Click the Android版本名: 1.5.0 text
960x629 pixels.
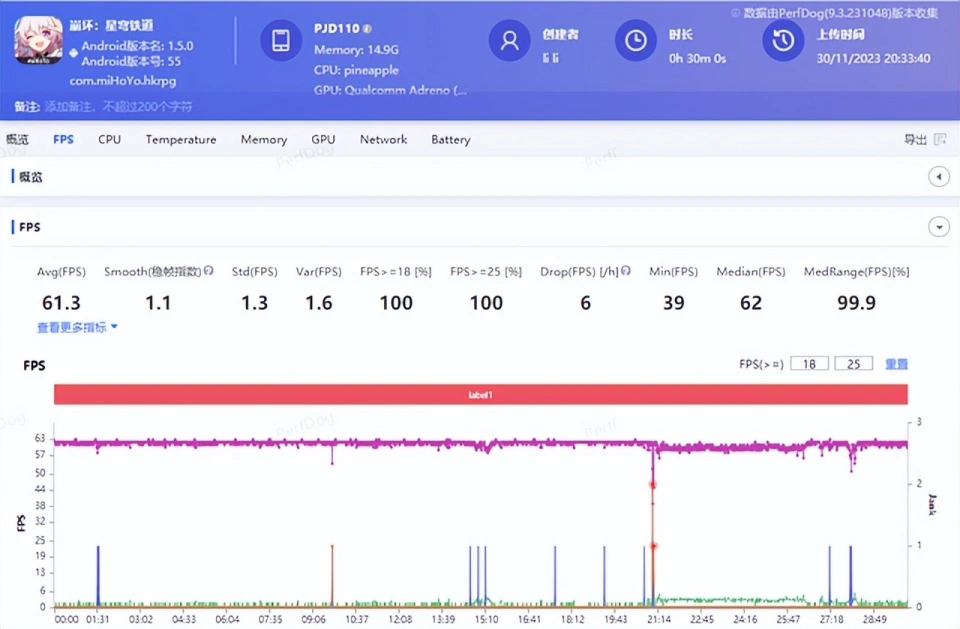(137, 46)
